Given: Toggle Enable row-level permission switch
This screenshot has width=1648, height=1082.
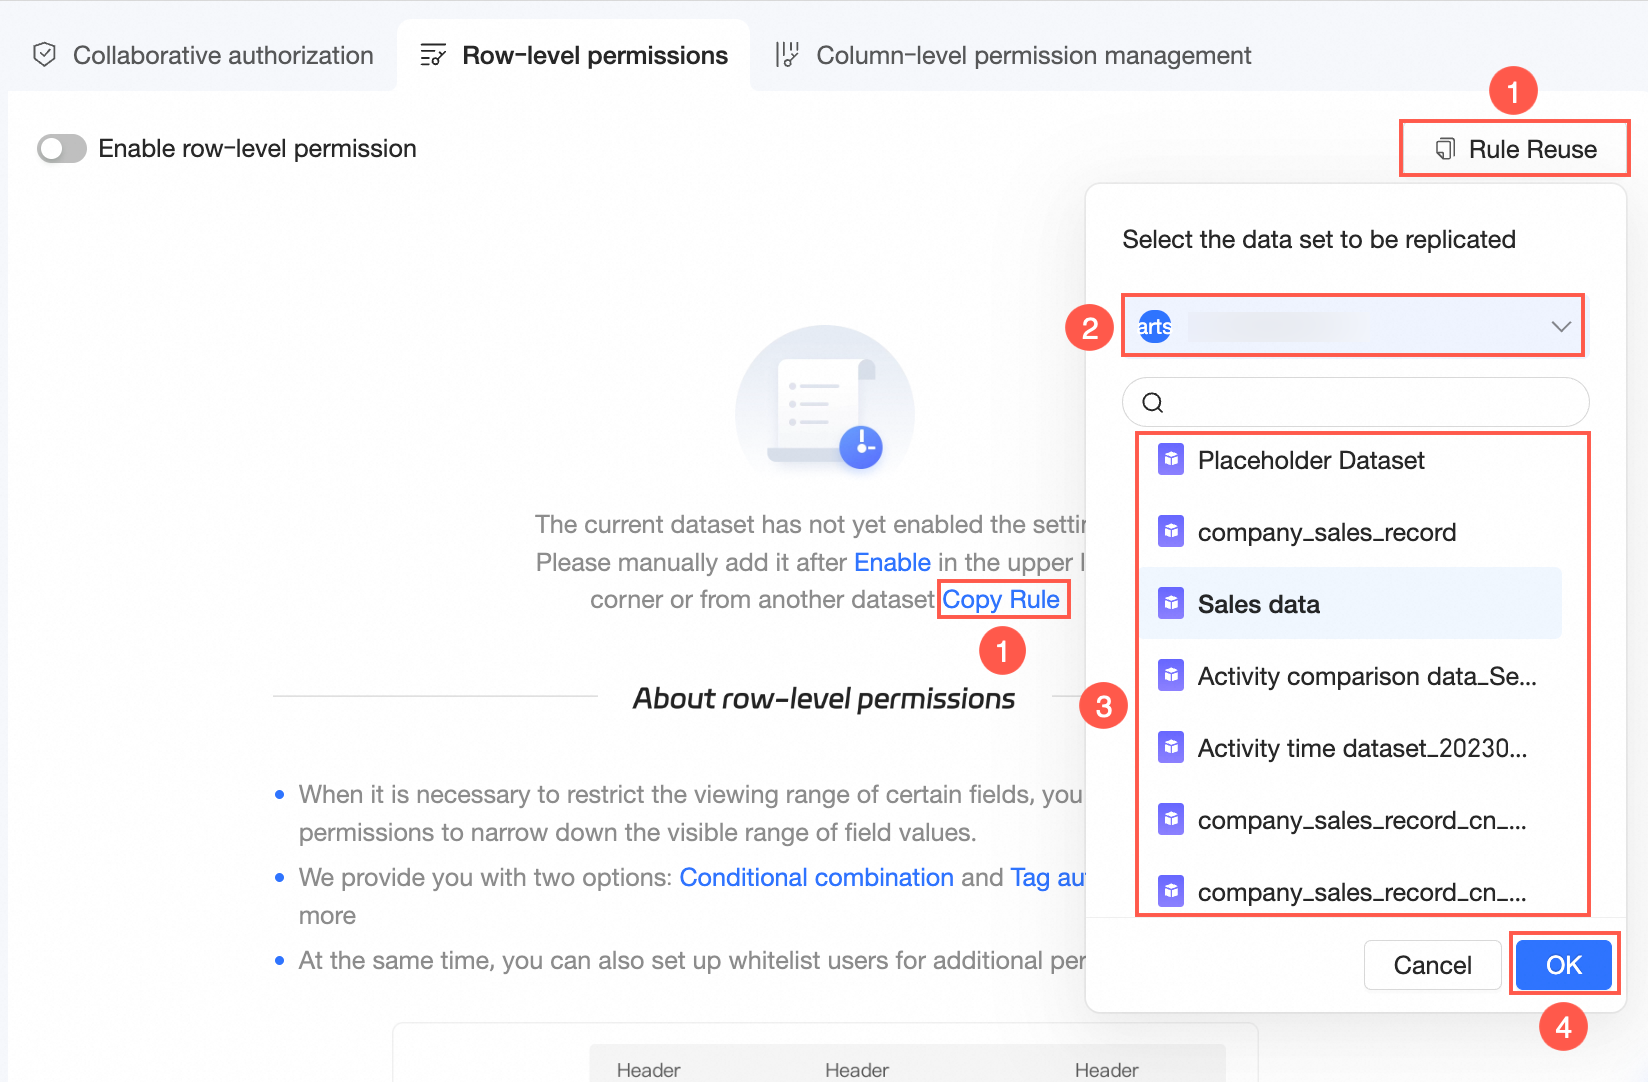Looking at the screenshot, I should coord(62,149).
